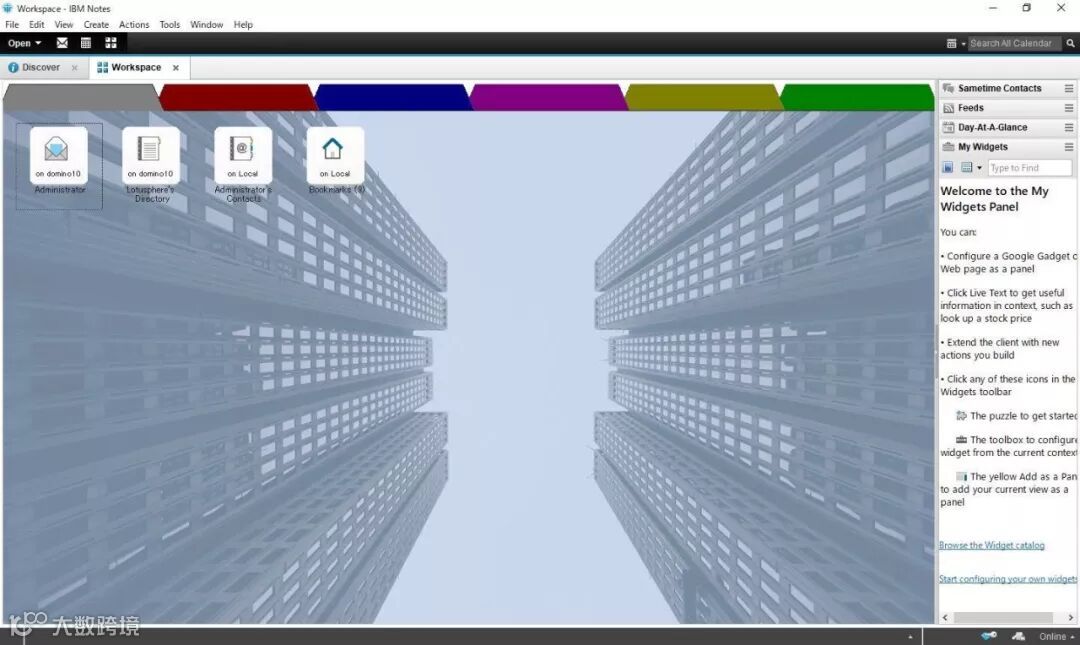Select the gray workspace page tab
This screenshot has width=1080, height=645.
click(x=81, y=97)
